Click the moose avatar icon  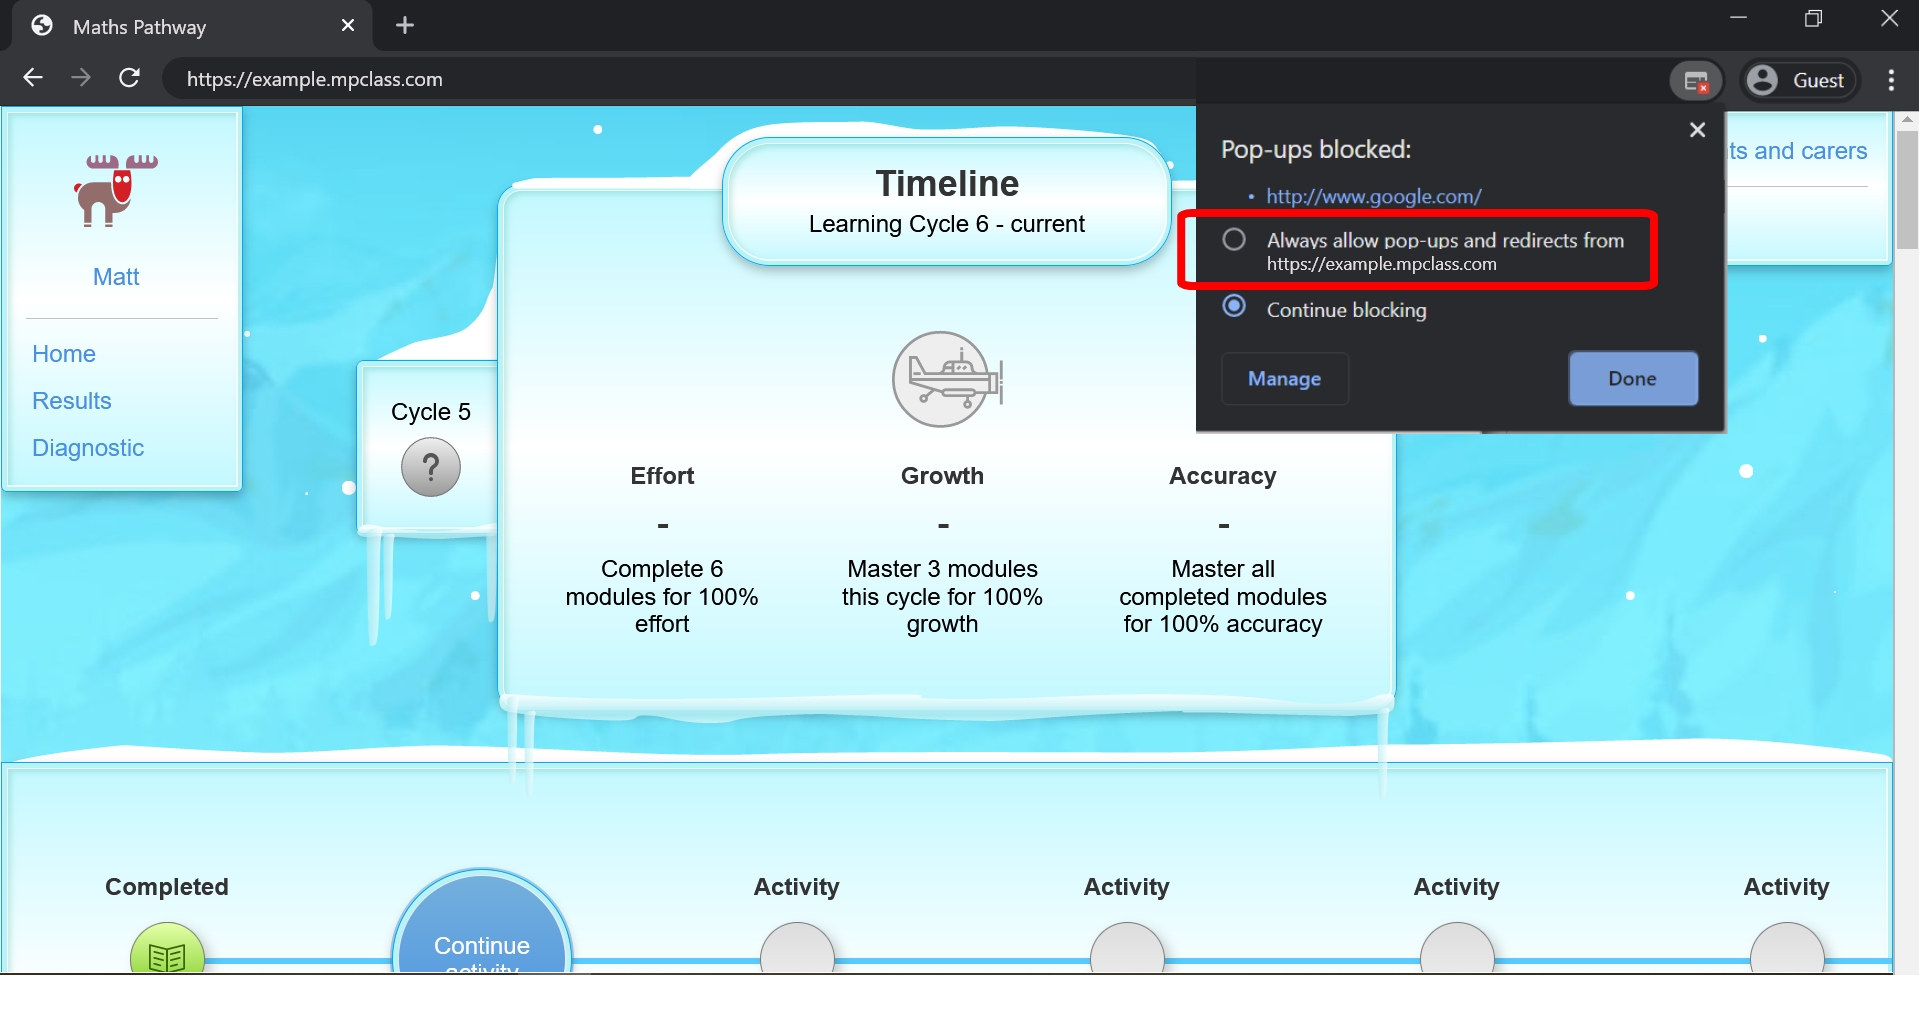tap(116, 190)
